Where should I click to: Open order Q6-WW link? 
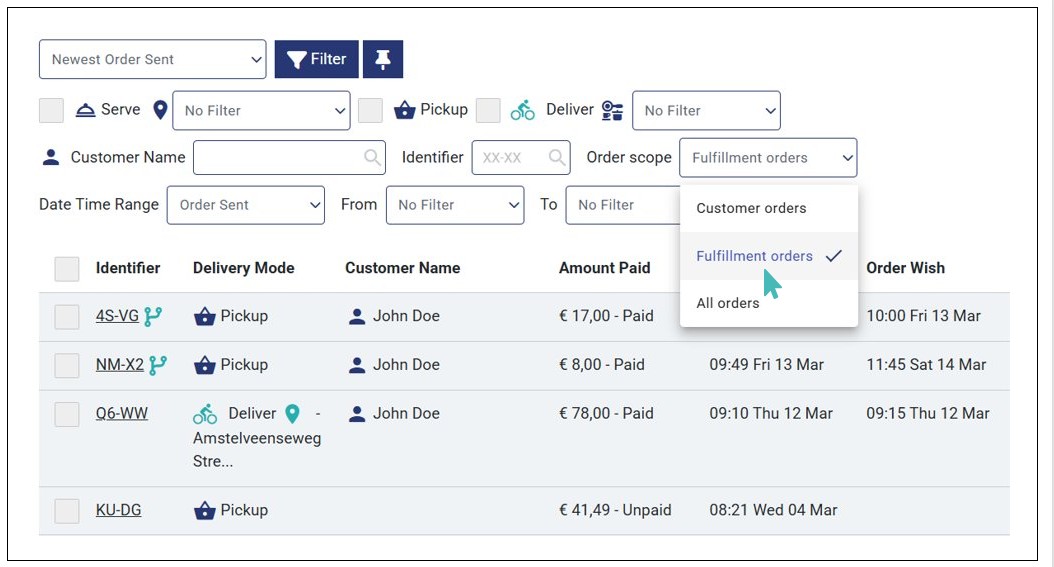click(122, 413)
